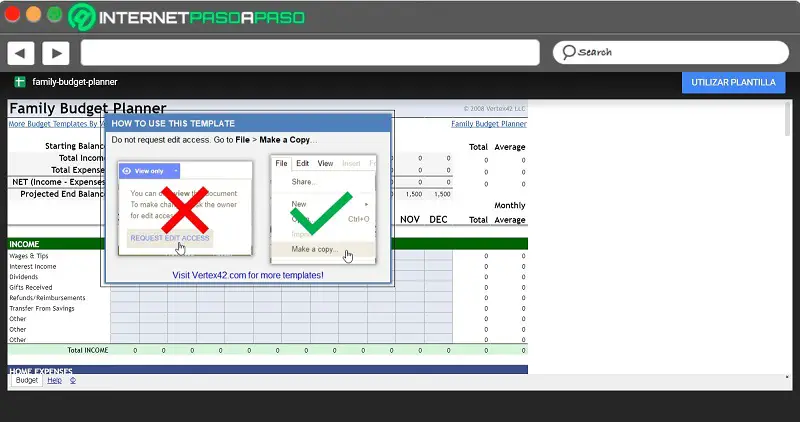Click the InternetPasoAPaso logo

click(187, 17)
